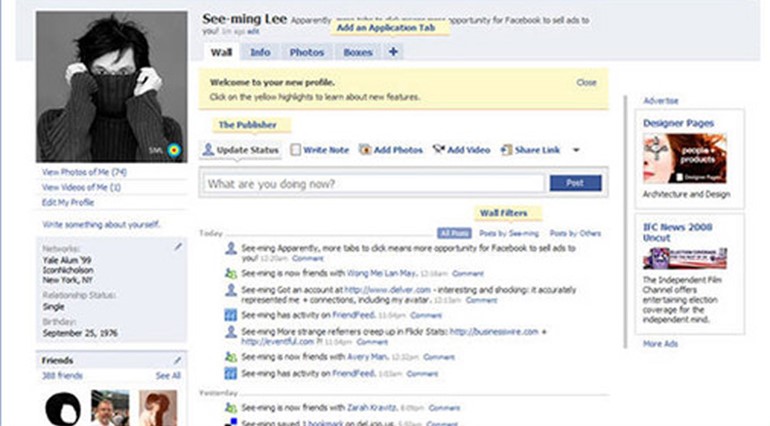Image resolution: width=770 pixels, height=426 pixels.
Task: Open the IFC News 2008 Uncut ad title
Action: click(x=678, y=232)
